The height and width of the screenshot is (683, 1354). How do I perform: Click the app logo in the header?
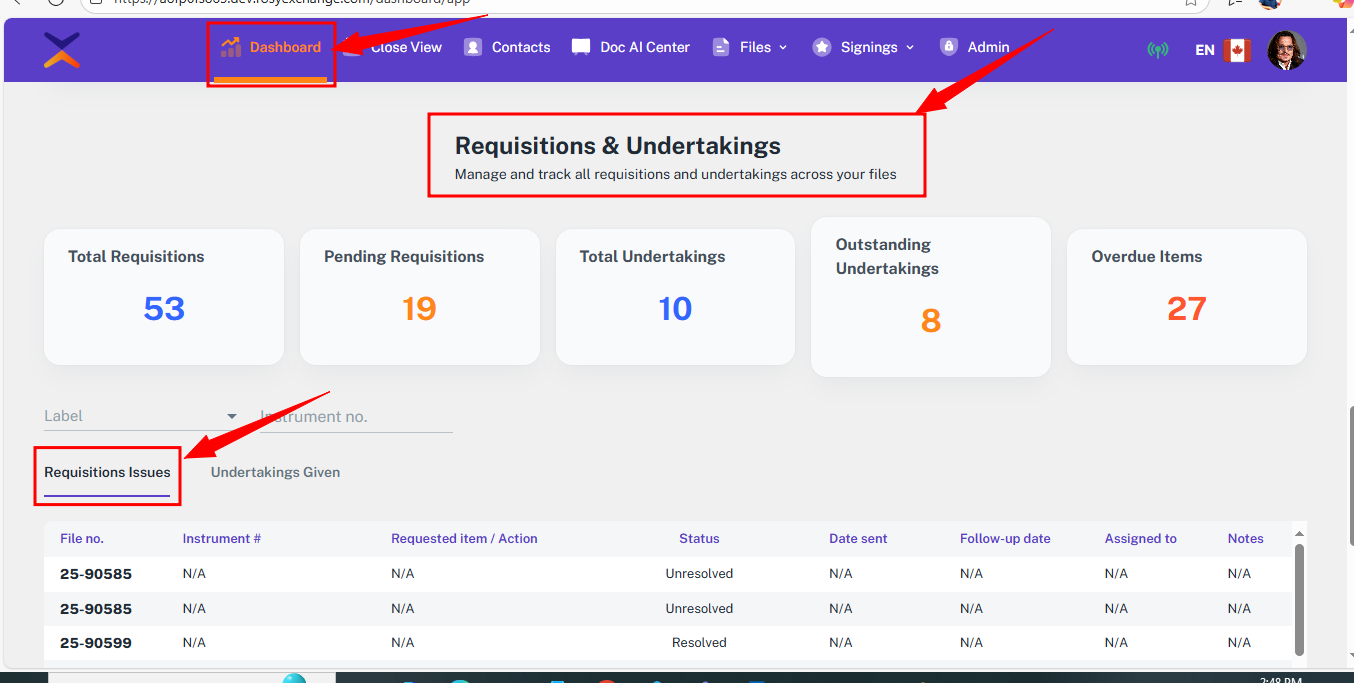tap(61, 49)
